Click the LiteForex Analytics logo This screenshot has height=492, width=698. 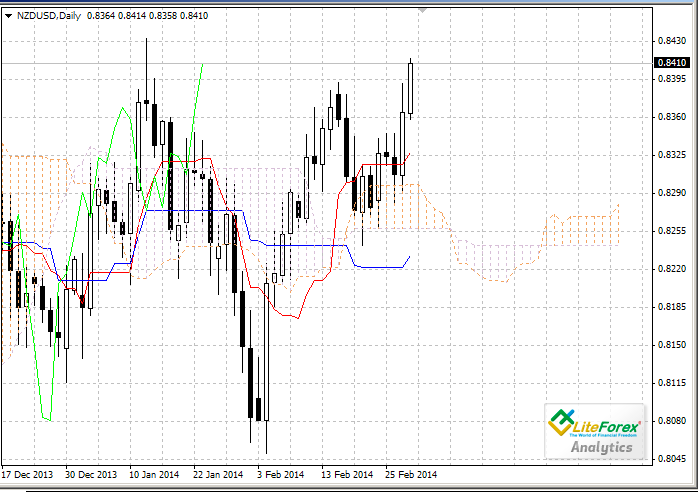594,431
